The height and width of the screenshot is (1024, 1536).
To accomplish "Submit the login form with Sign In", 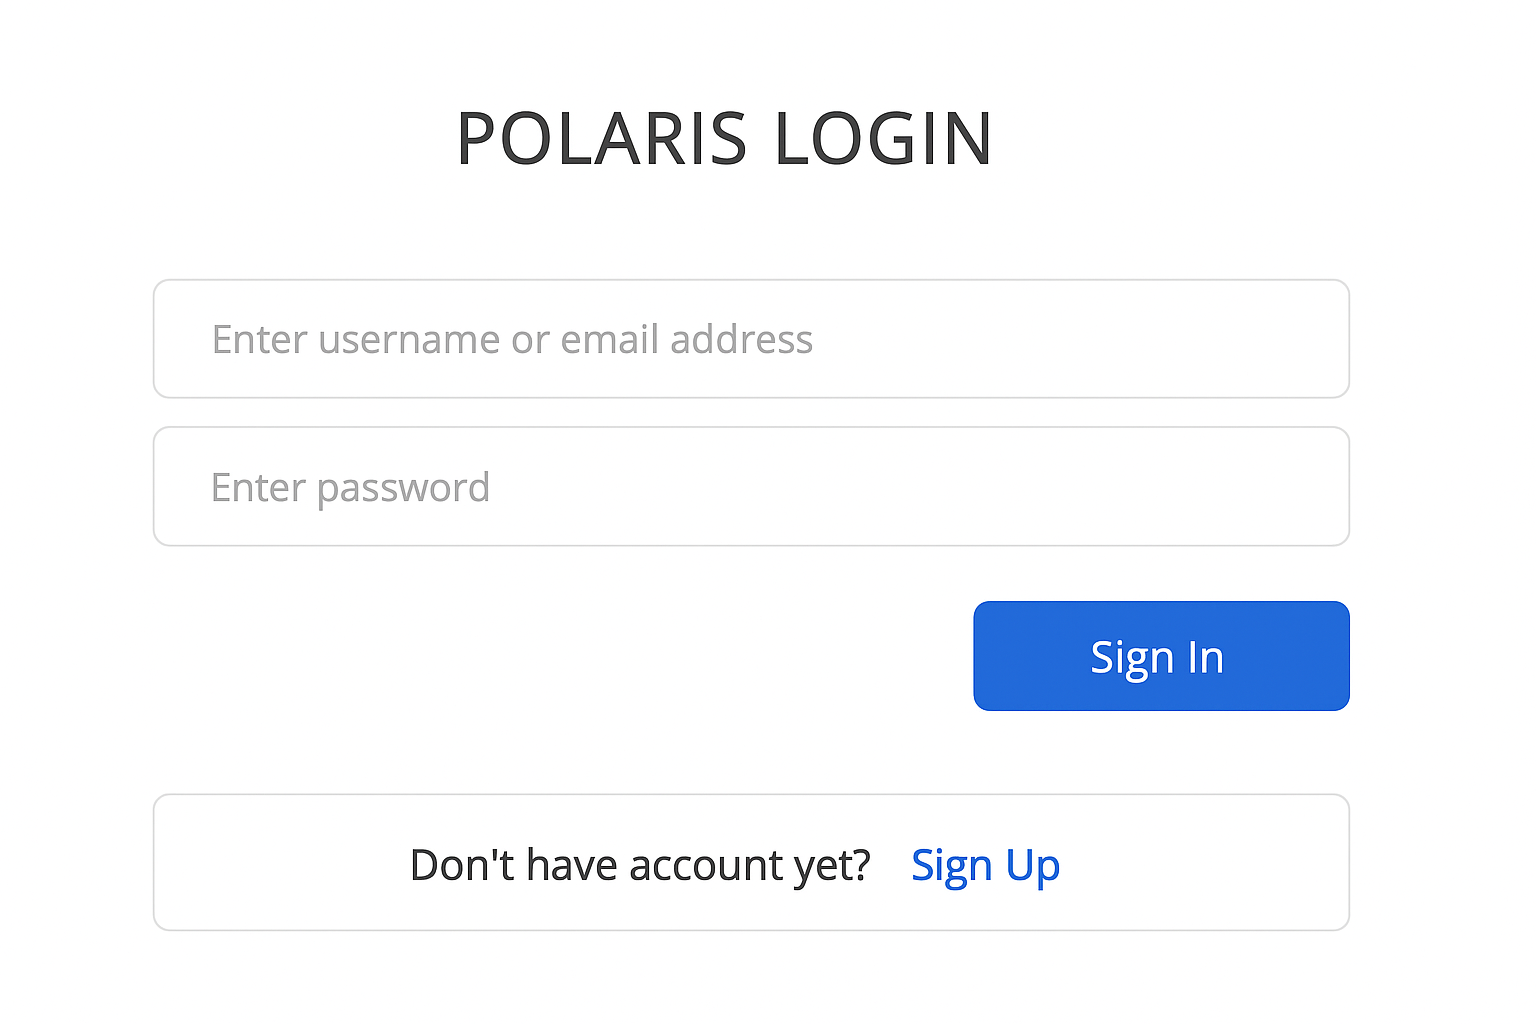I will (1161, 656).
